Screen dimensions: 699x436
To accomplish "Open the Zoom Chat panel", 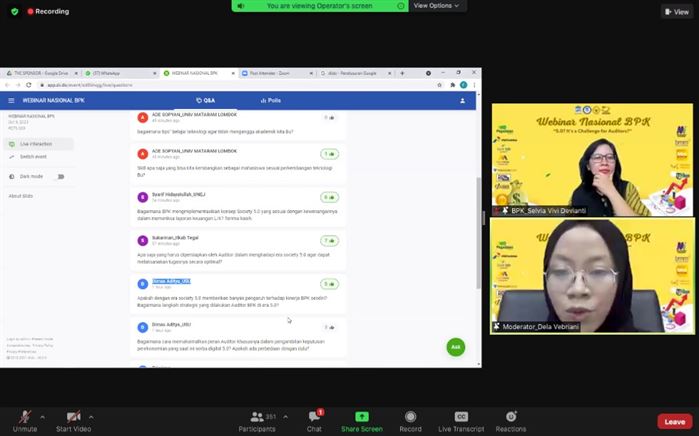I will pyautogui.click(x=314, y=420).
